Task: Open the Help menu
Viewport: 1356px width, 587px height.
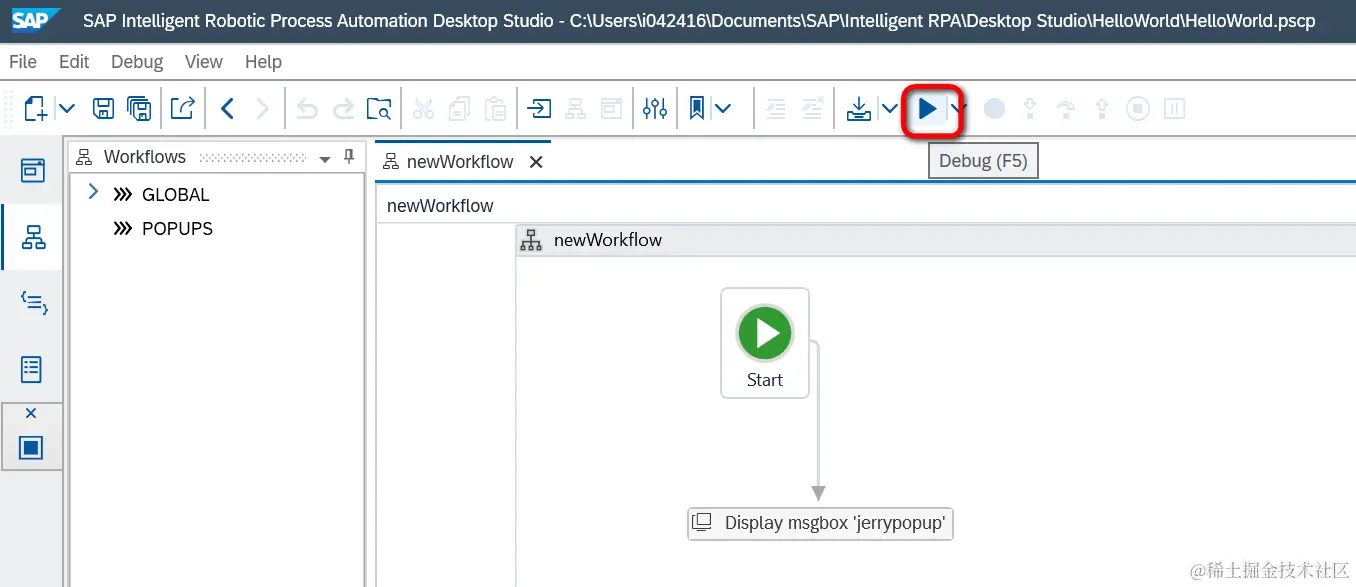Action: [x=263, y=62]
